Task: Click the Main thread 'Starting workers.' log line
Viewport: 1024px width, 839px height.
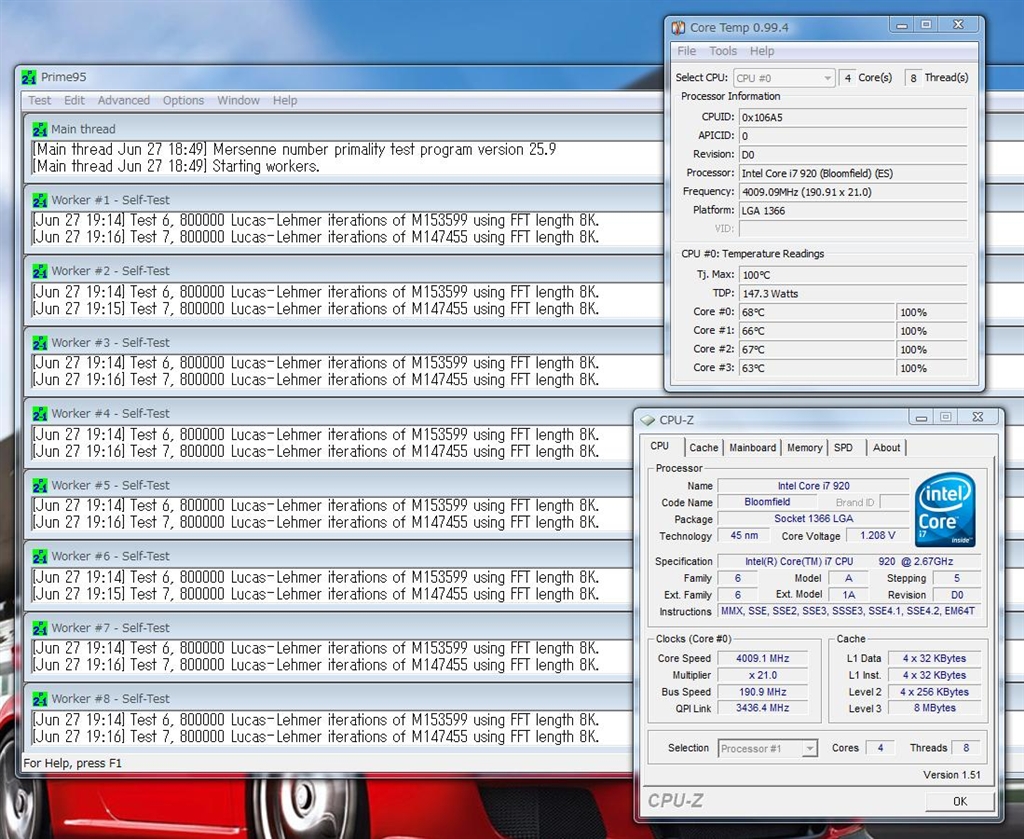Action: [x=176, y=166]
